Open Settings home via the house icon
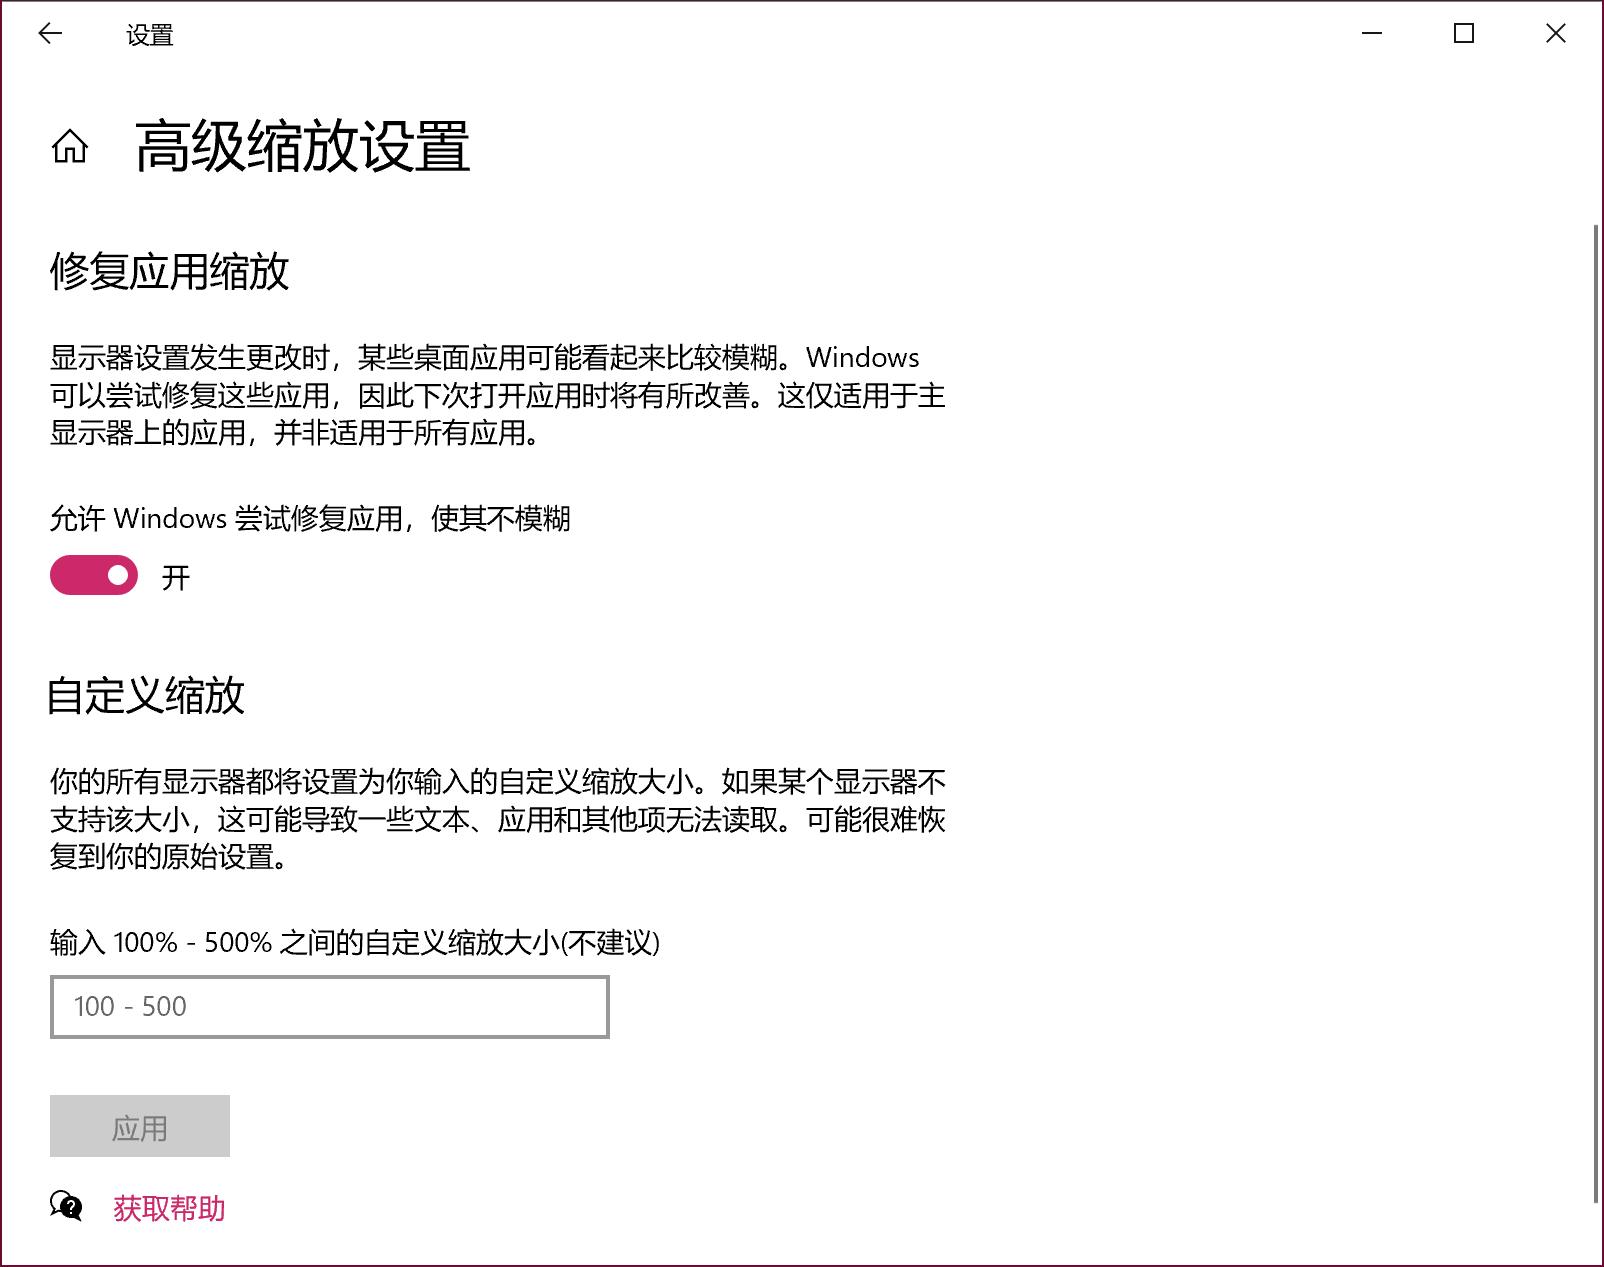Screen dimensions: 1604x1267 [69, 148]
